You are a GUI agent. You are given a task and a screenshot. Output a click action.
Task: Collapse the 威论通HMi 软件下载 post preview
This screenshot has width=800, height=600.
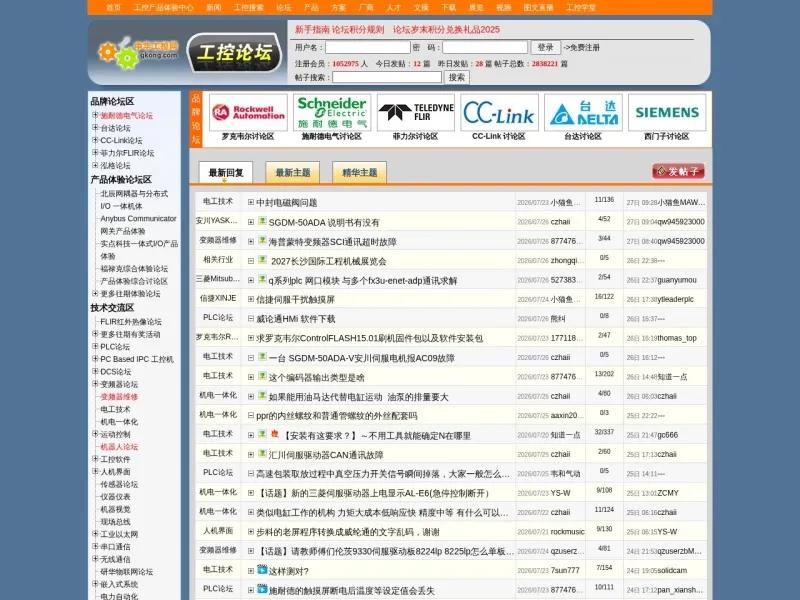click(251, 318)
